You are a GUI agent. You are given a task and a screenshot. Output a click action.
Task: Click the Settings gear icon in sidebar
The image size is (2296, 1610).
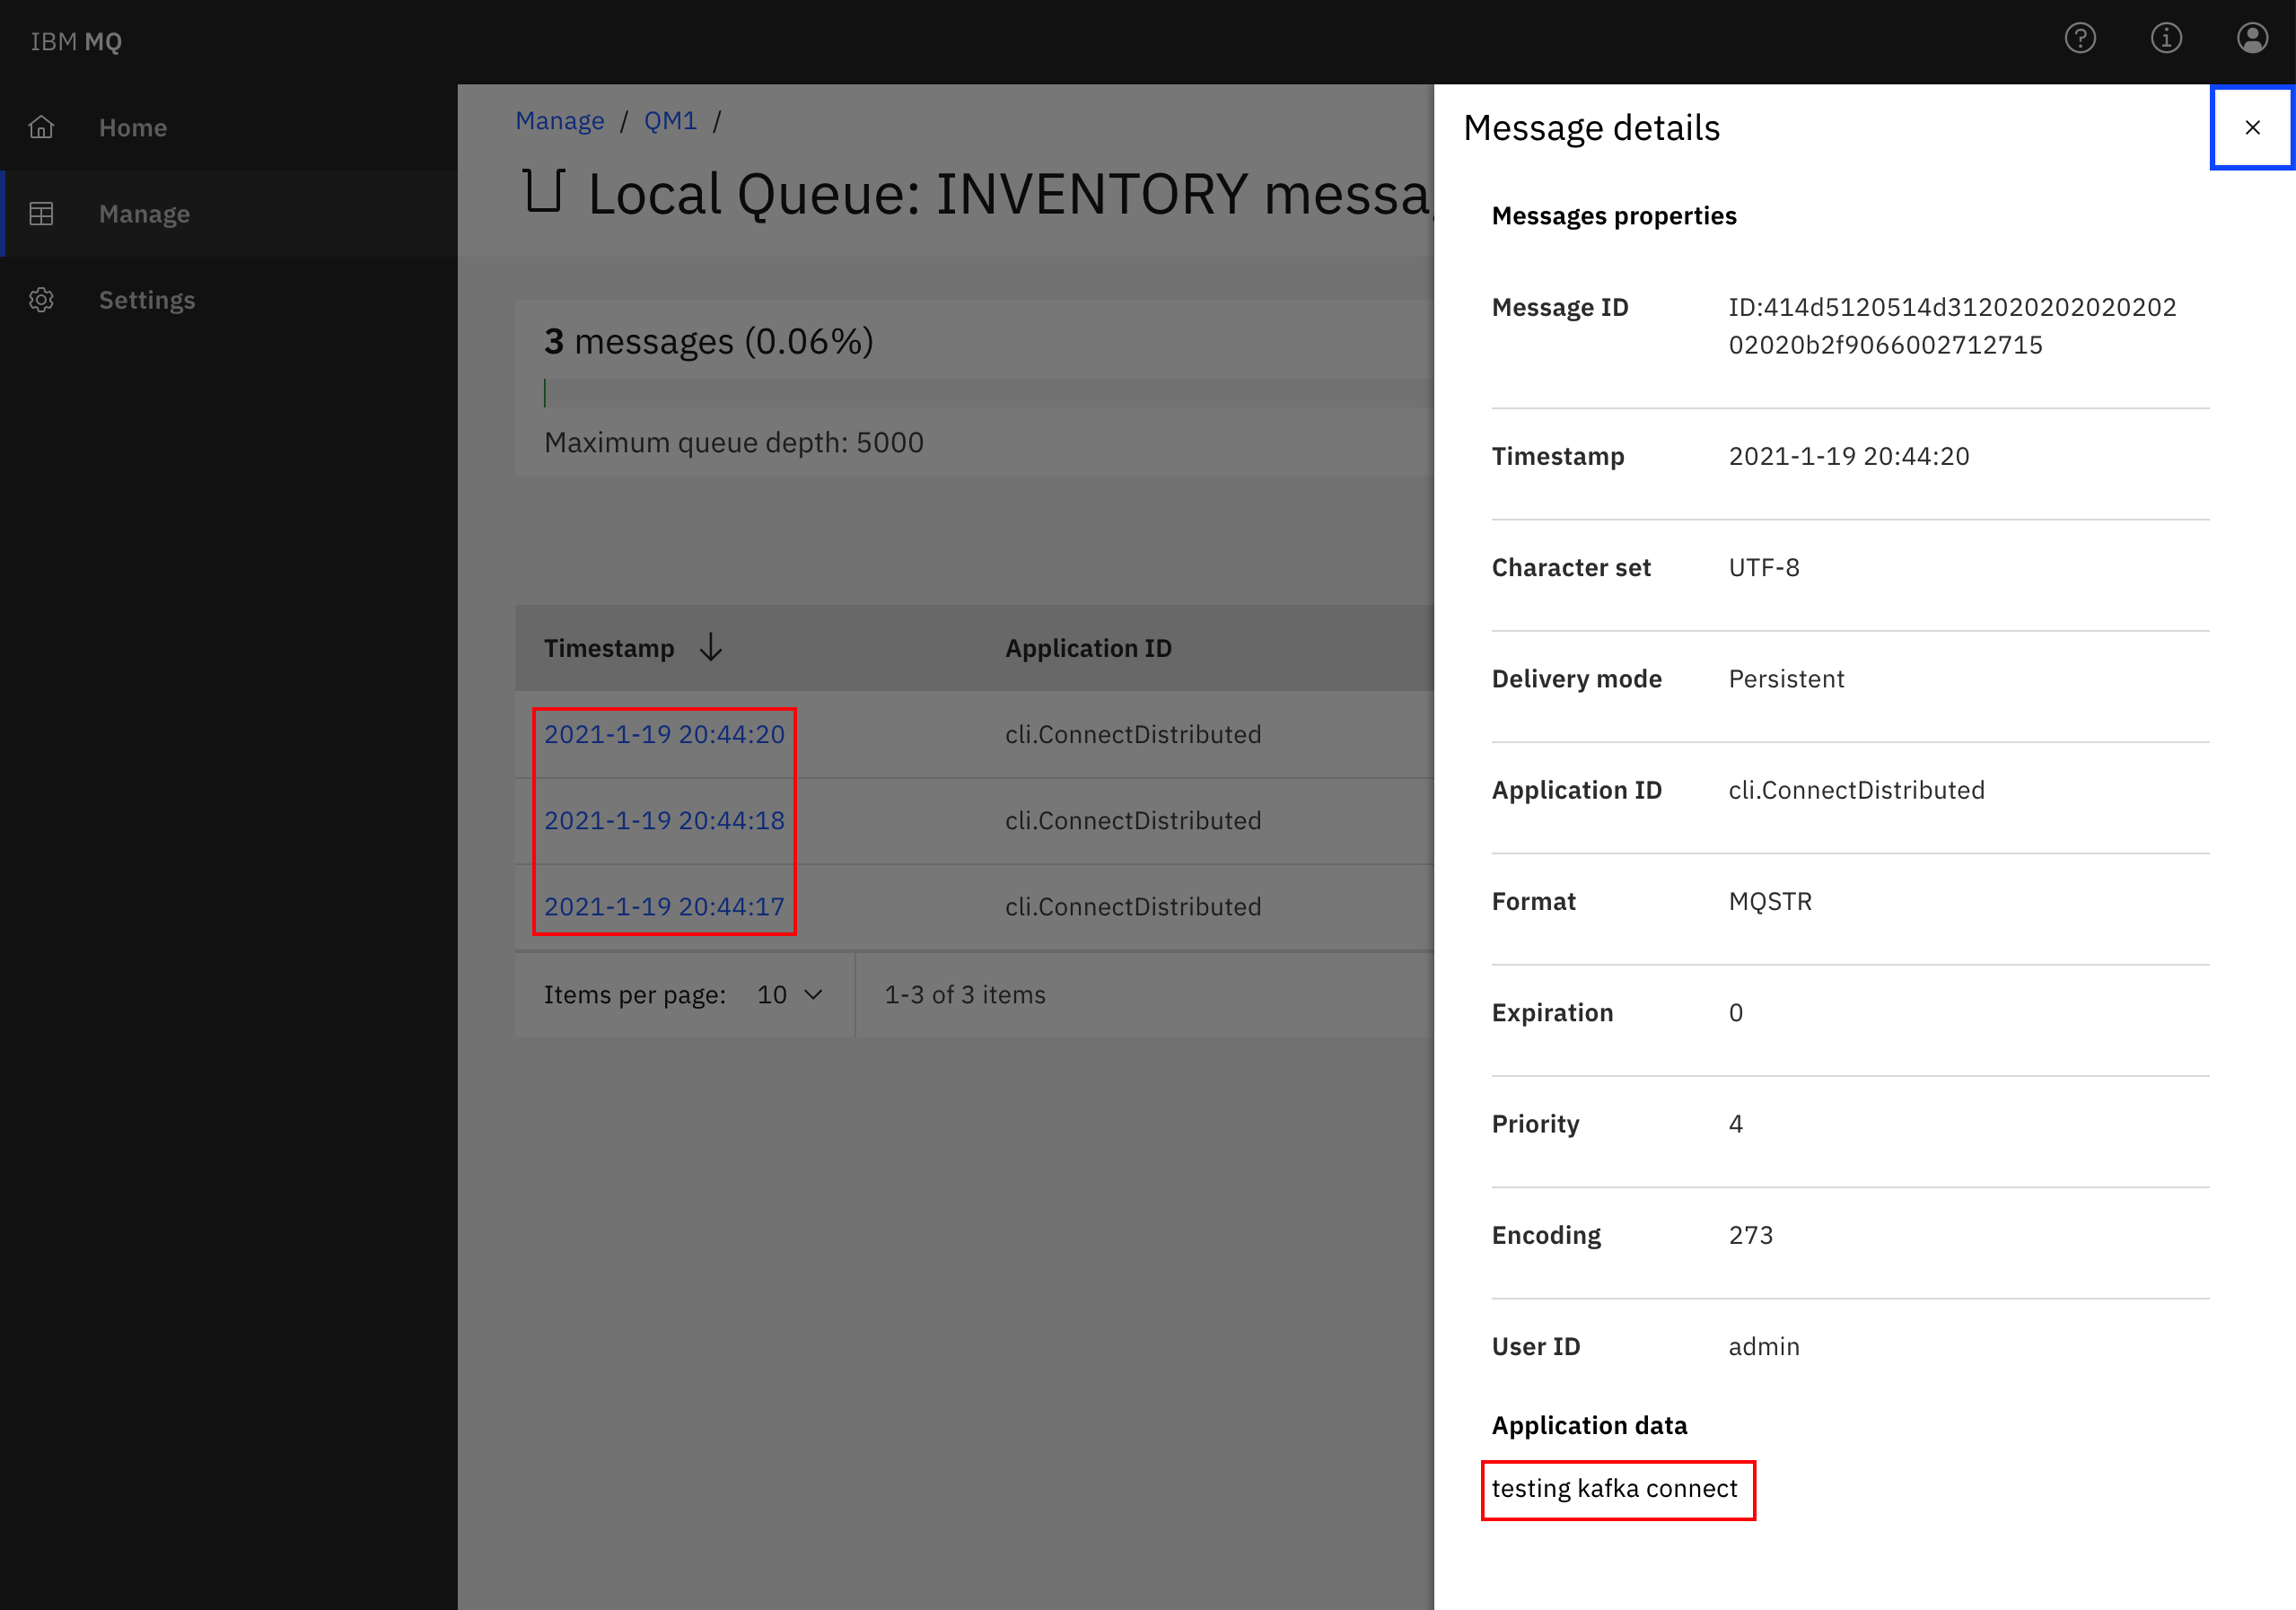point(41,299)
